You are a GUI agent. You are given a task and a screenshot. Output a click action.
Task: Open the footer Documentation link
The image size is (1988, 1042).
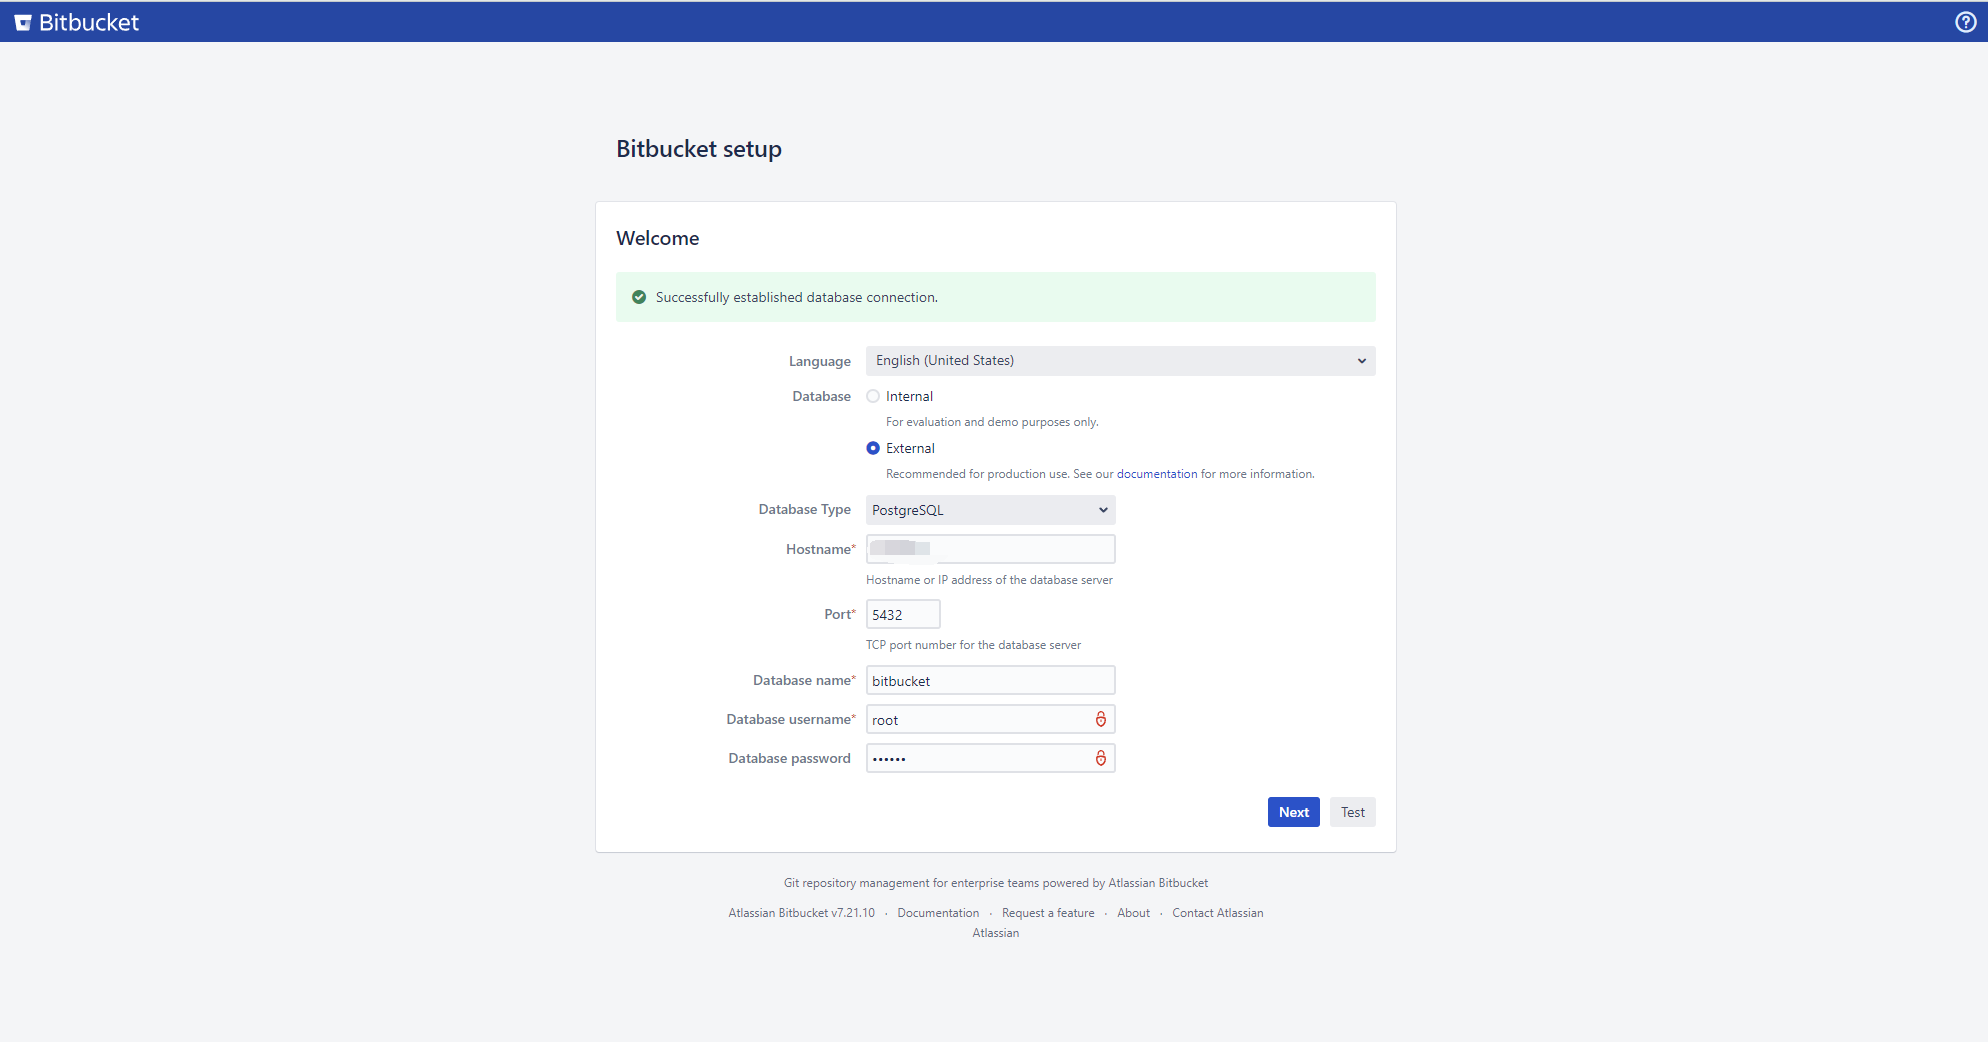(x=938, y=913)
